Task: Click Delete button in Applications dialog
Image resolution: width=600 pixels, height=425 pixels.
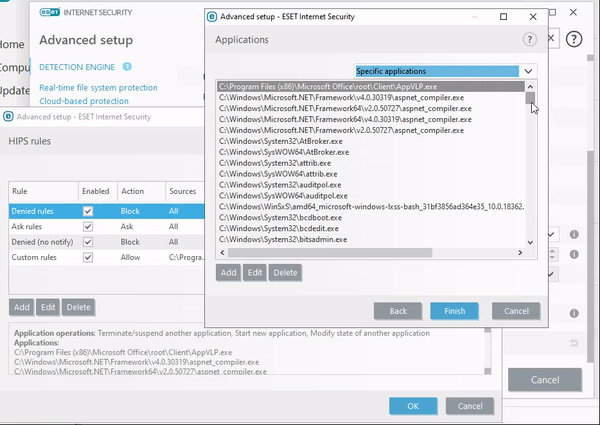Action: 285,273
